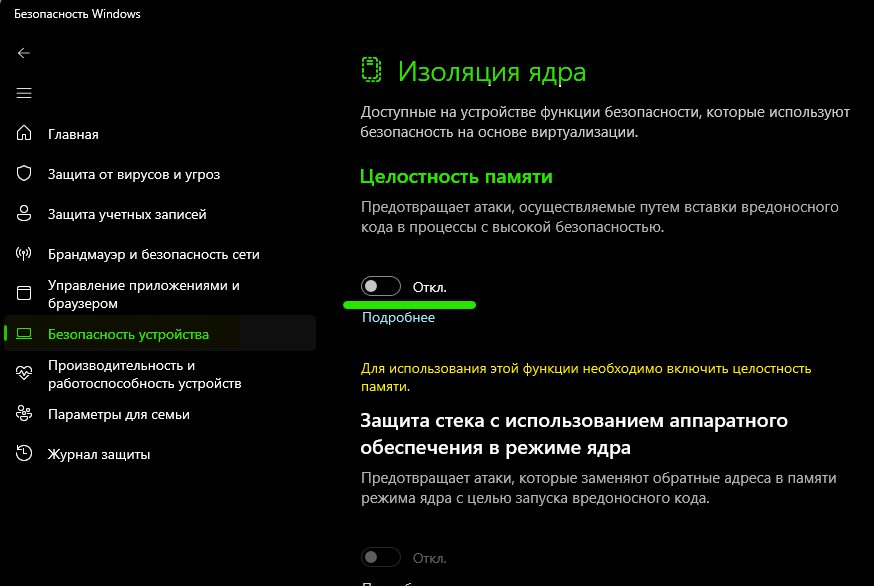Click the home icon for Главная
874x586 pixels.
coord(23,133)
